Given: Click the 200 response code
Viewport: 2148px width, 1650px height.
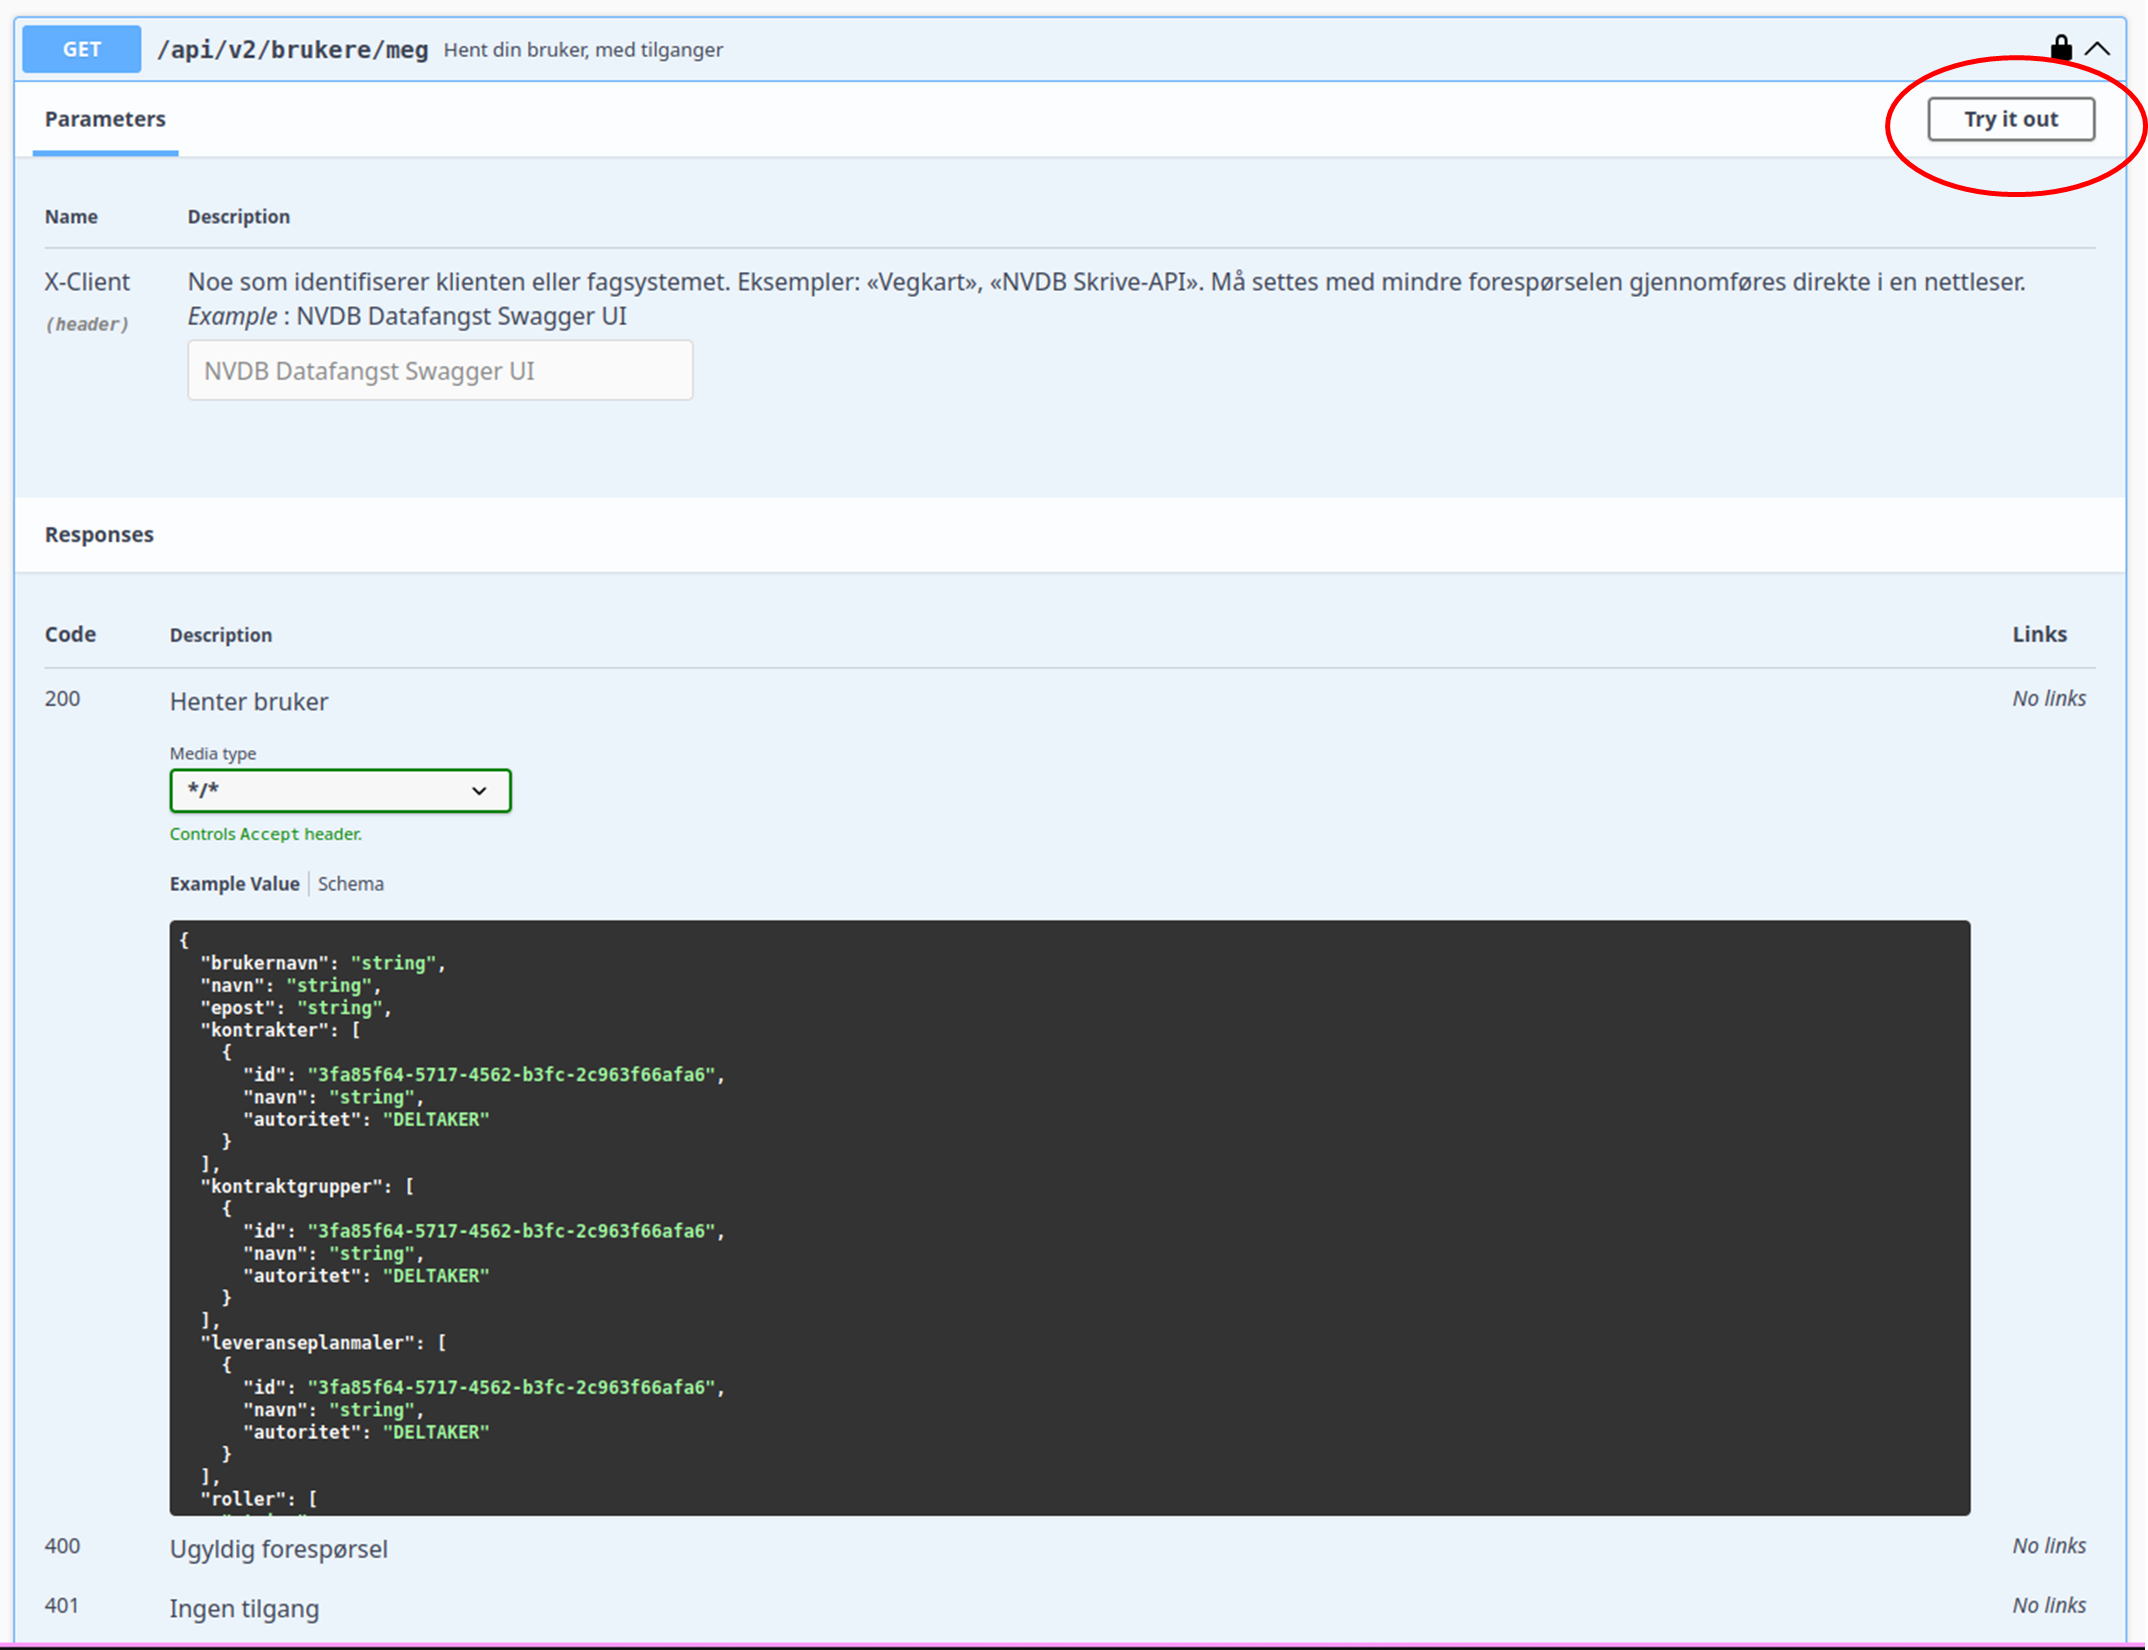Looking at the screenshot, I should 62,699.
